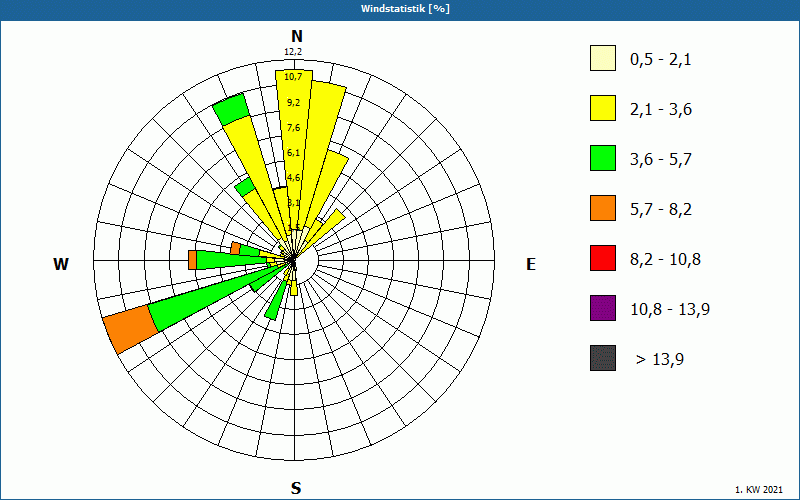
Task: Click the '1. KW 2021' label
Action: (759, 489)
